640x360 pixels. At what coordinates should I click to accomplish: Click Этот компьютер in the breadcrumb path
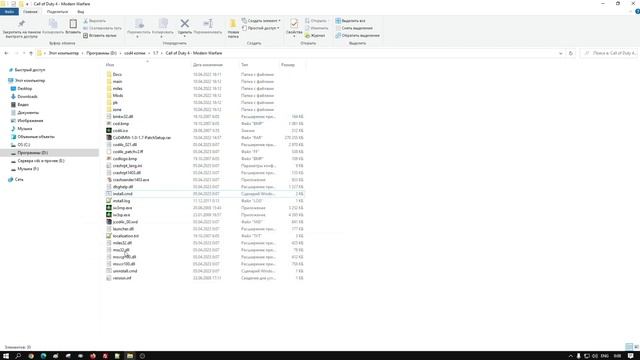coord(64,53)
